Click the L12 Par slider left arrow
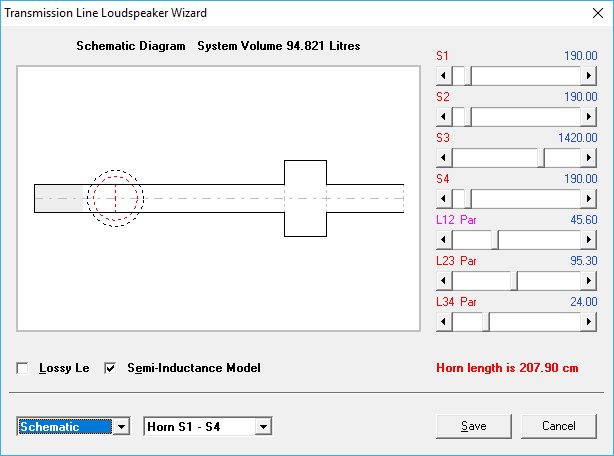The height and width of the screenshot is (456, 614). pyautogui.click(x=444, y=240)
